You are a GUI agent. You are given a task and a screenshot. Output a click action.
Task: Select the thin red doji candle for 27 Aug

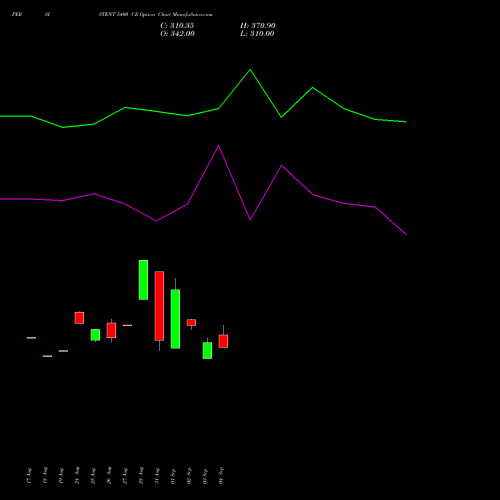click(127, 325)
